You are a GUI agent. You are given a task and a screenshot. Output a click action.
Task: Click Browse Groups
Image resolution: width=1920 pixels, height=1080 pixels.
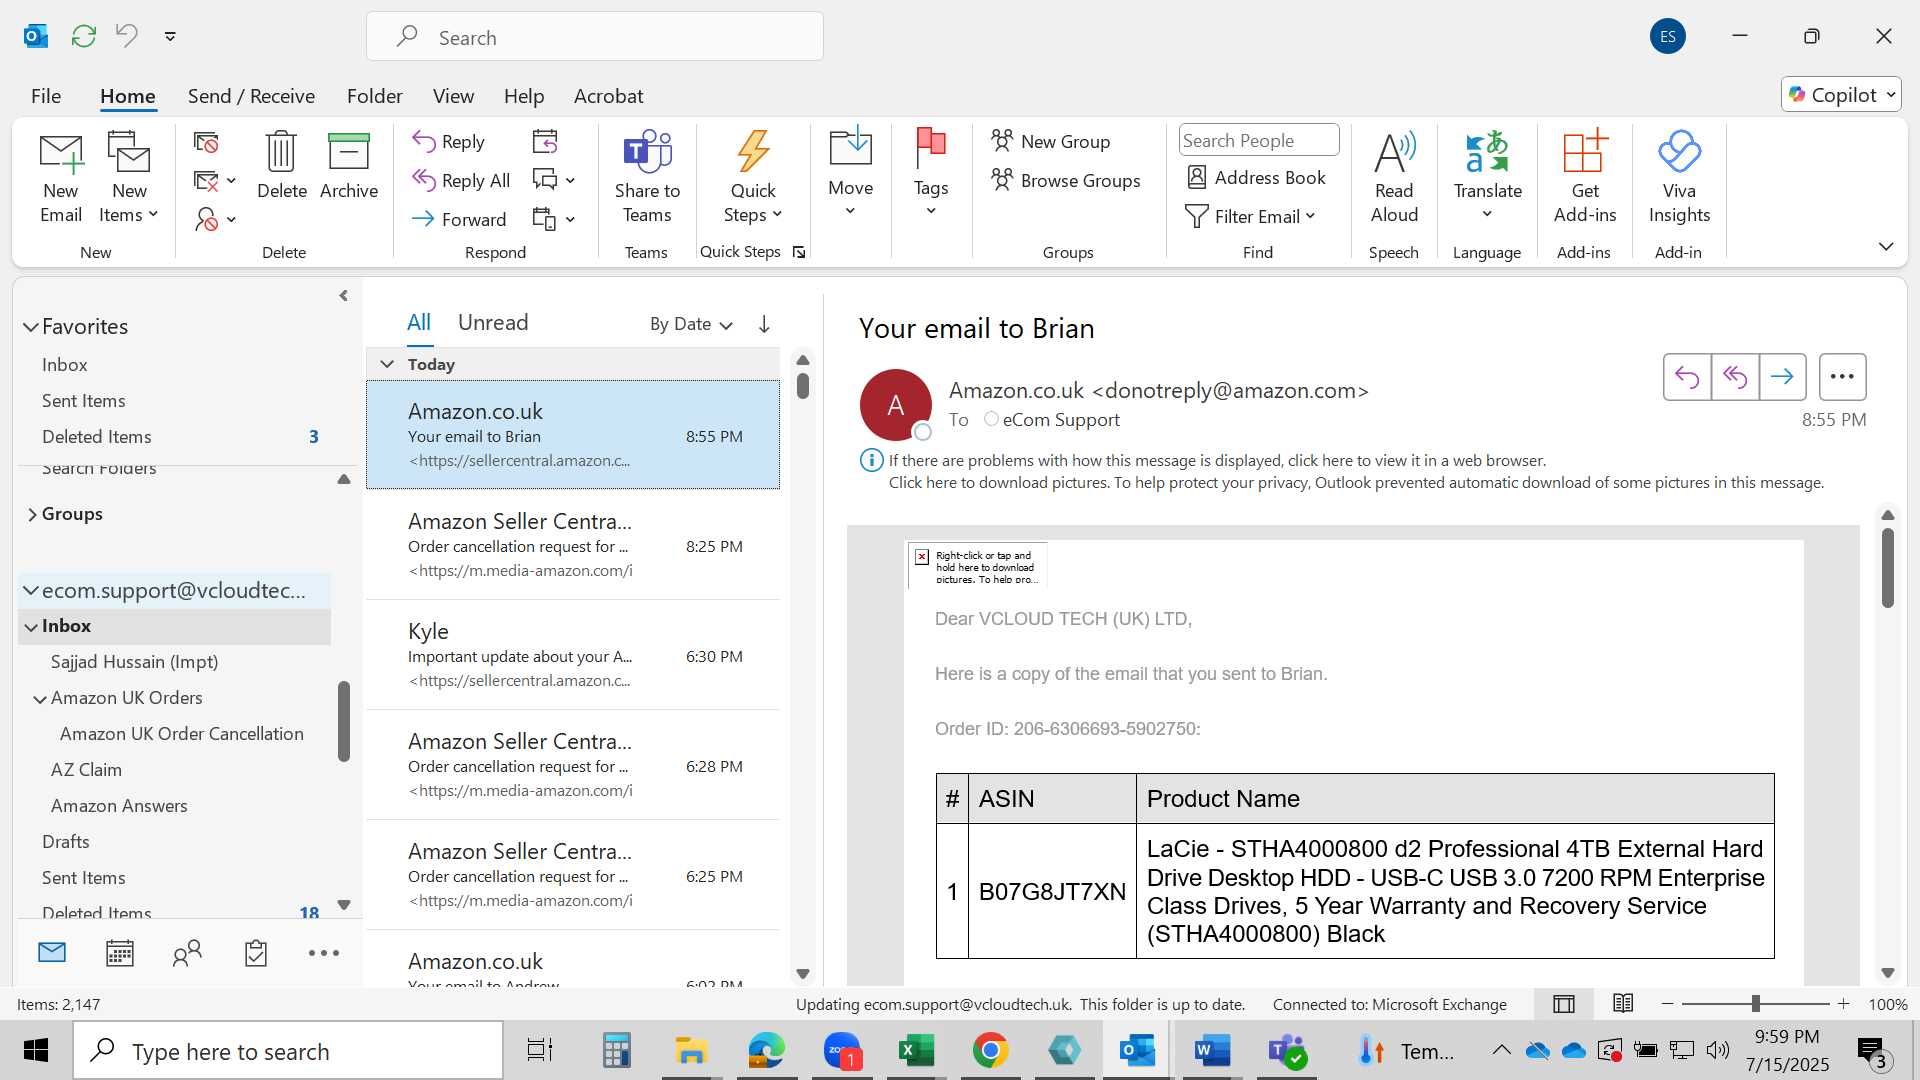click(1065, 181)
